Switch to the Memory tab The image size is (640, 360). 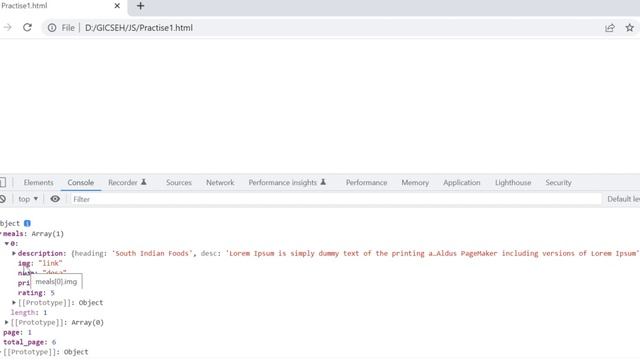point(415,182)
